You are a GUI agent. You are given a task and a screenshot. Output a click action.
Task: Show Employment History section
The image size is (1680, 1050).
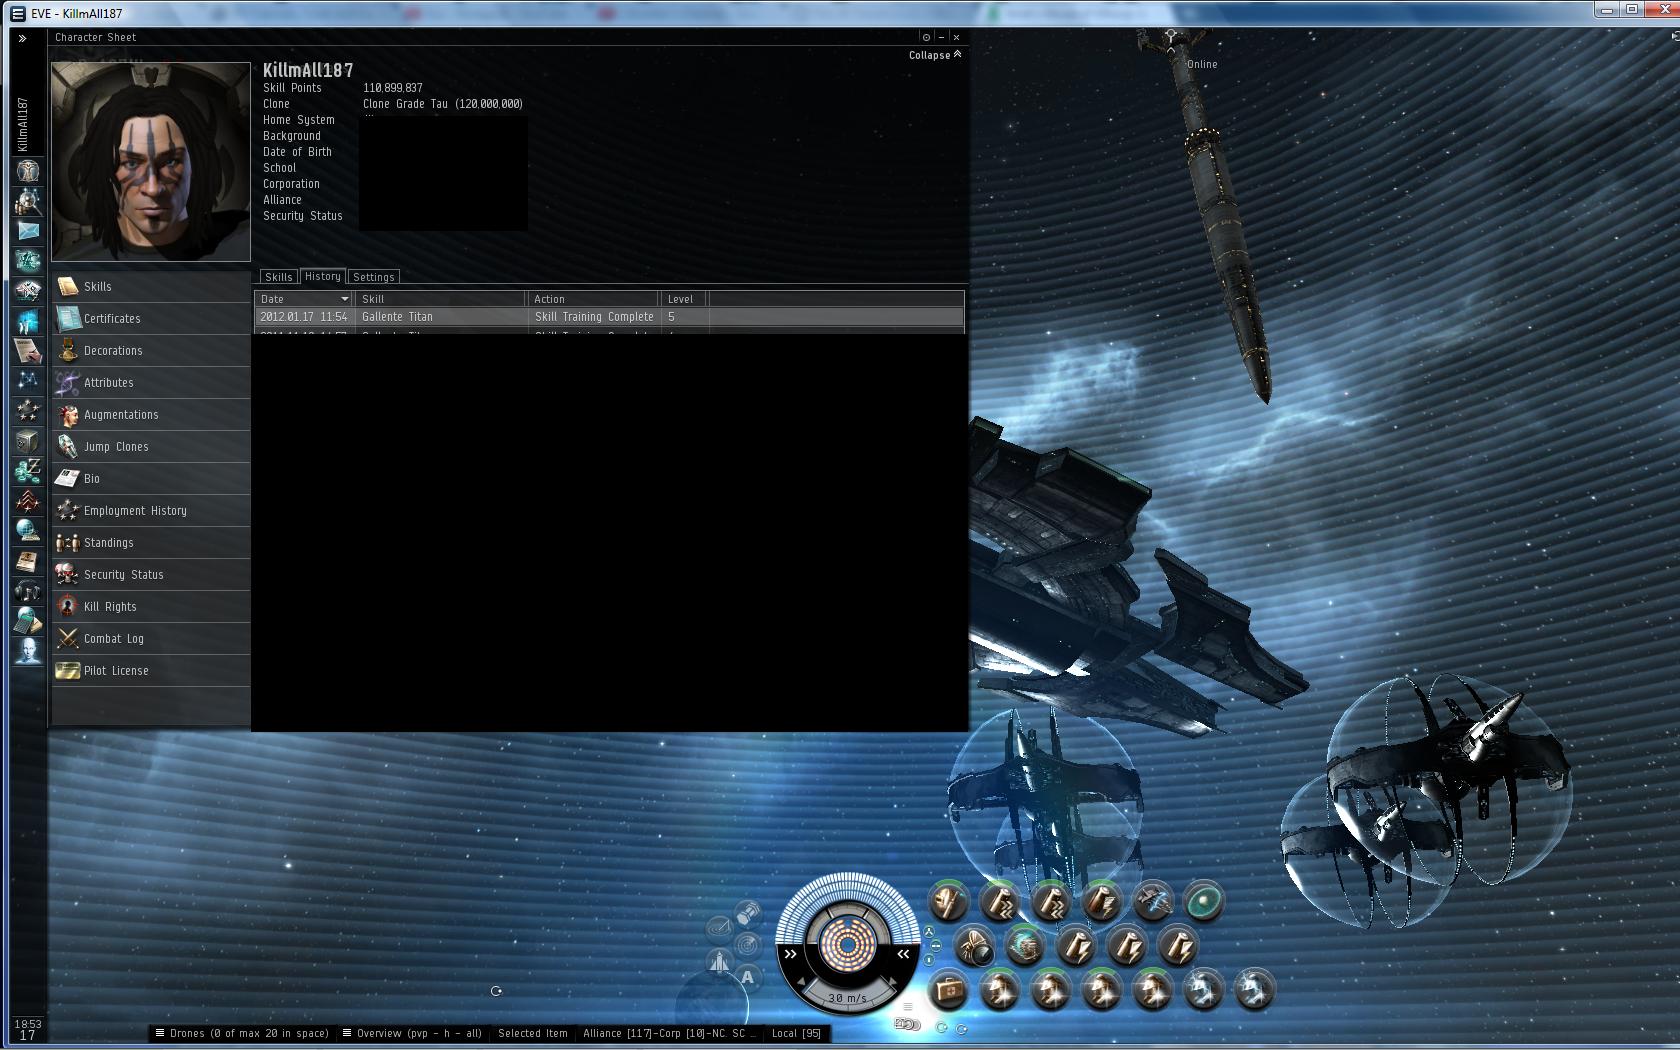coord(151,511)
